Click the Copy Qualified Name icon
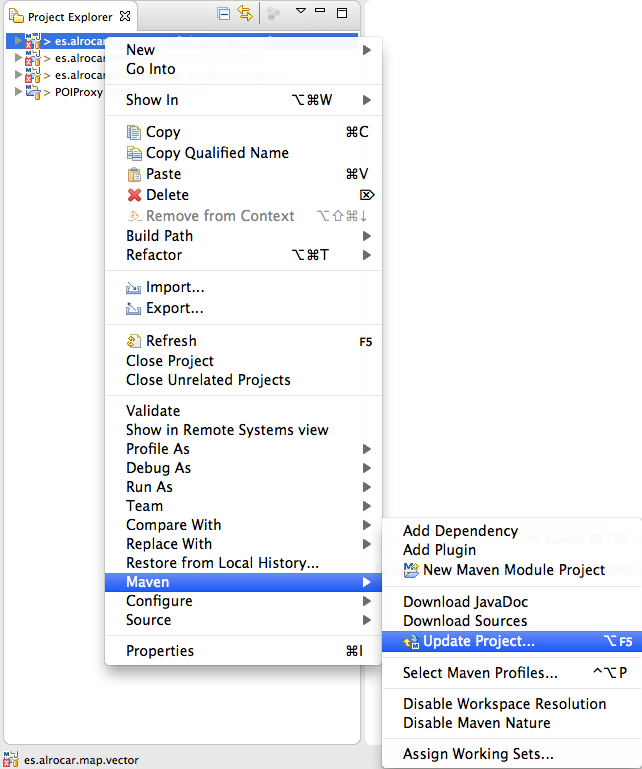Image resolution: width=642 pixels, height=769 pixels. (134, 153)
